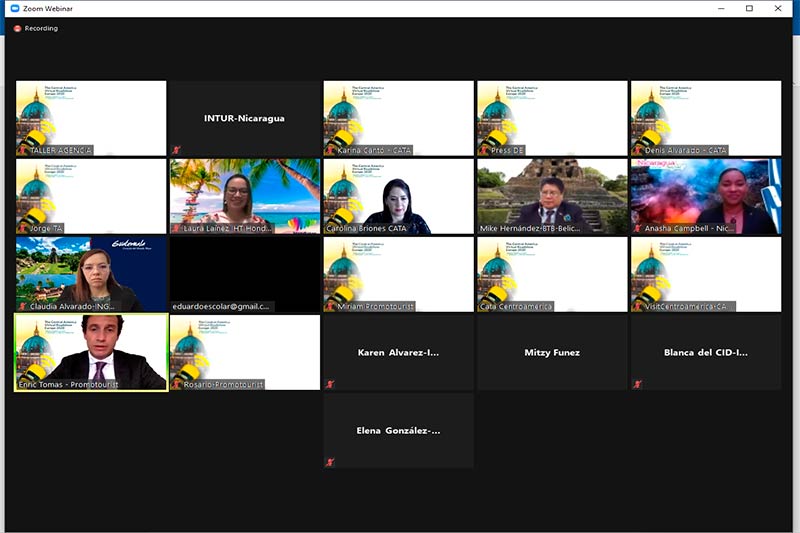This screenshot has height=533, width=800.
Task: Click the TALLER AGENCIA name label
Action: point(60,150)
